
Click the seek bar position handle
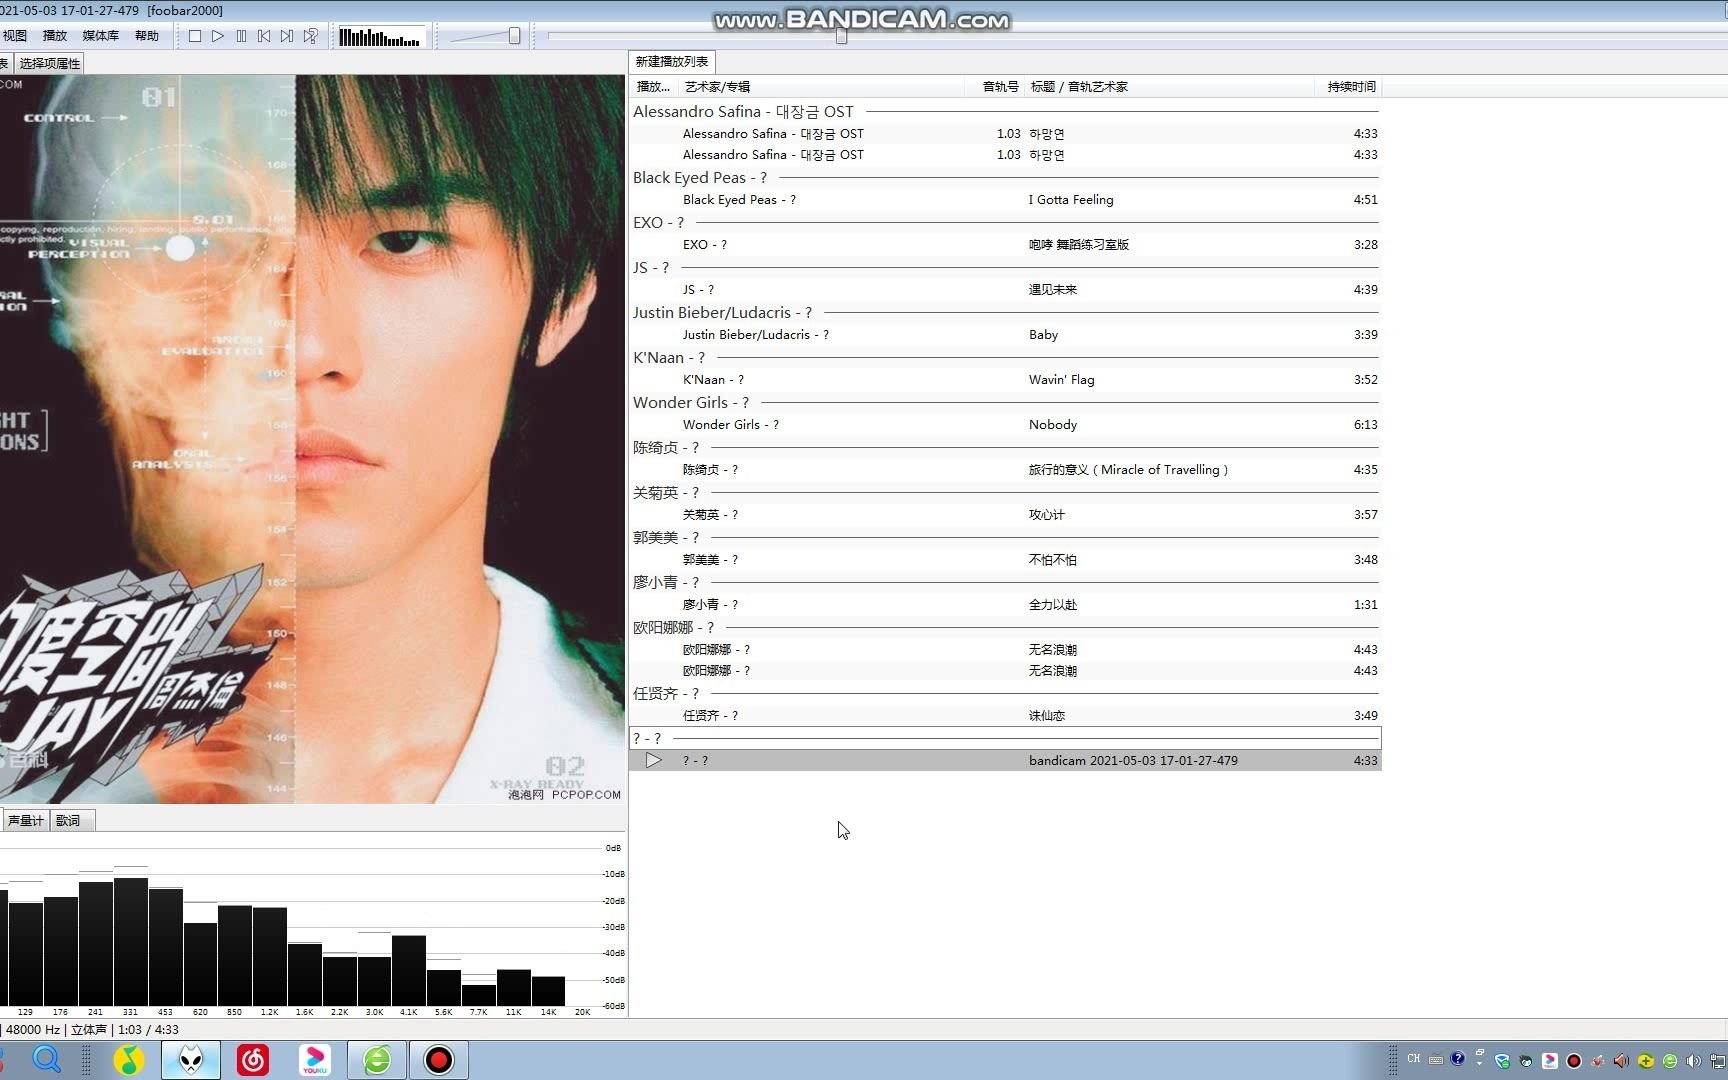click(x=841, y=36)
